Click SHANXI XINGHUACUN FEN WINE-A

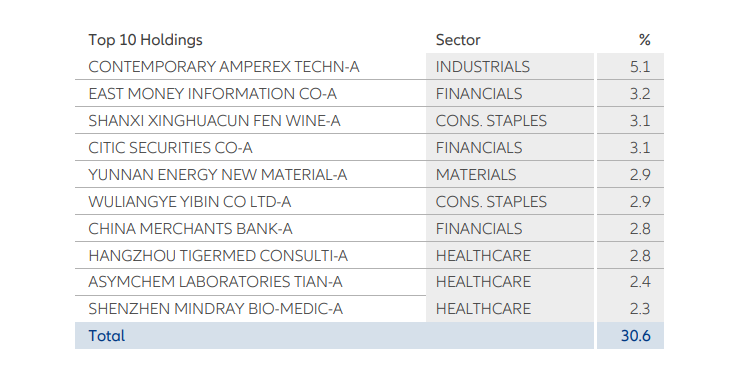[x=214, y=121]
